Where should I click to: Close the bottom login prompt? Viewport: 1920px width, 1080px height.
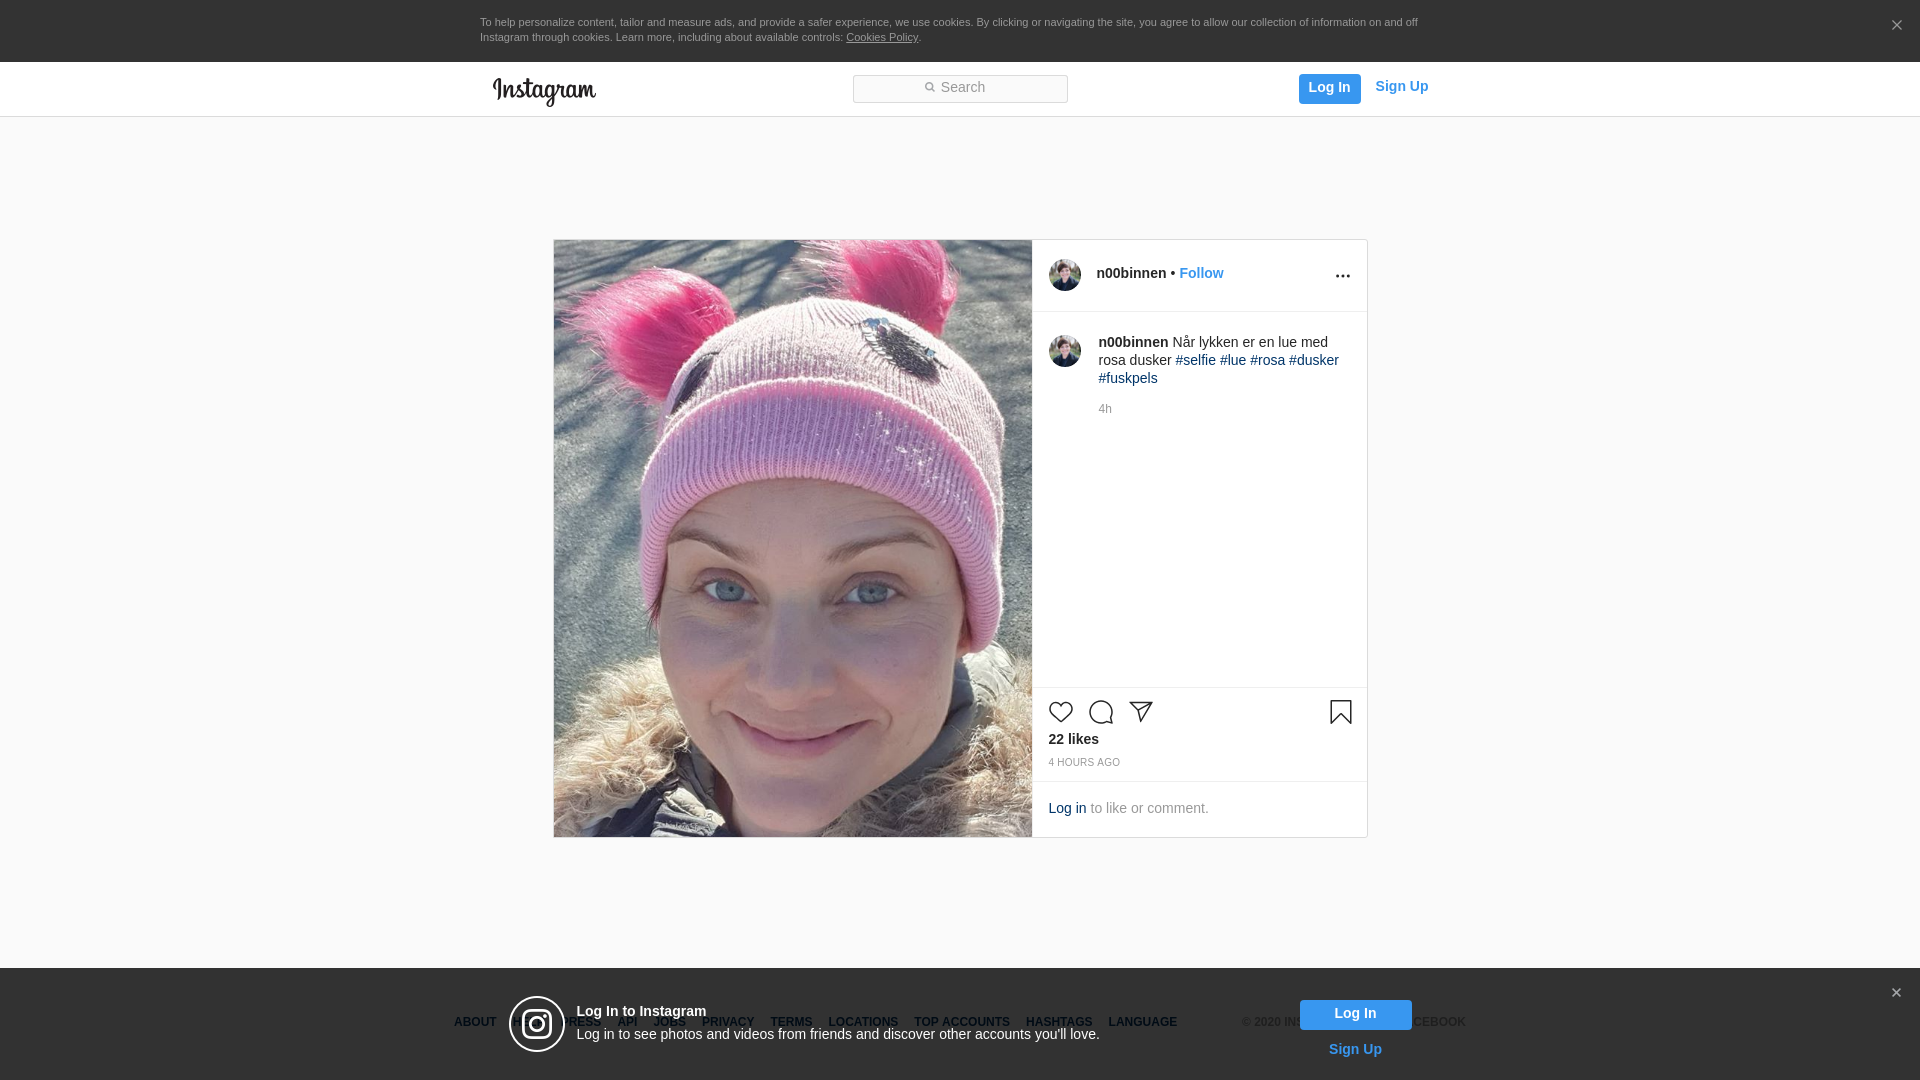[x=1896, y=993]
